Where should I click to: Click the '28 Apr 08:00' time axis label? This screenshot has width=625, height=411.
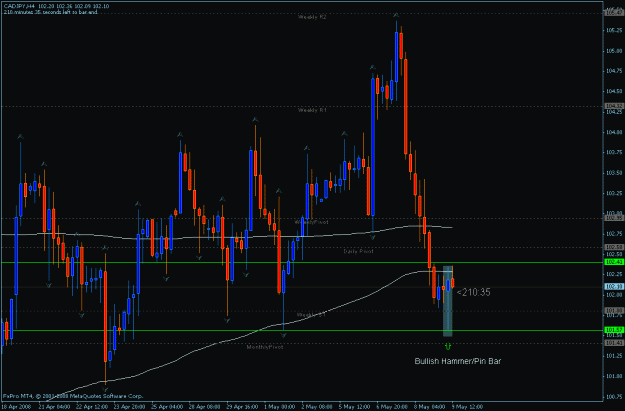(205, 407)
